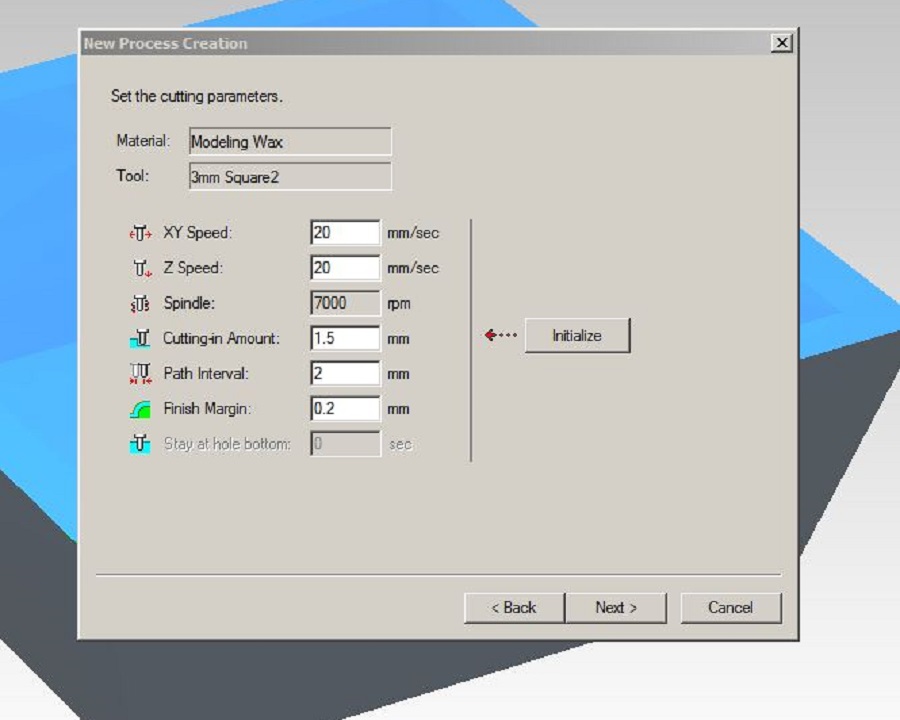Click the 'Tool:' label

(133, 175)
